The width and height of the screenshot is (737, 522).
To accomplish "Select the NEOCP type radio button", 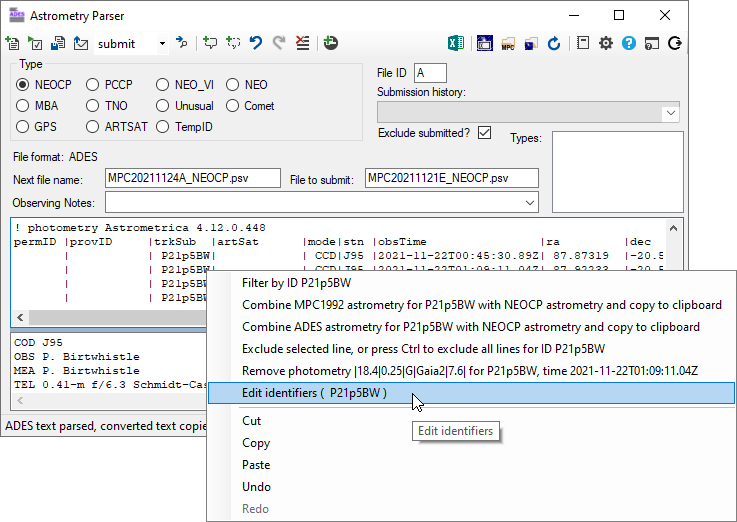I will click(22, 85).
